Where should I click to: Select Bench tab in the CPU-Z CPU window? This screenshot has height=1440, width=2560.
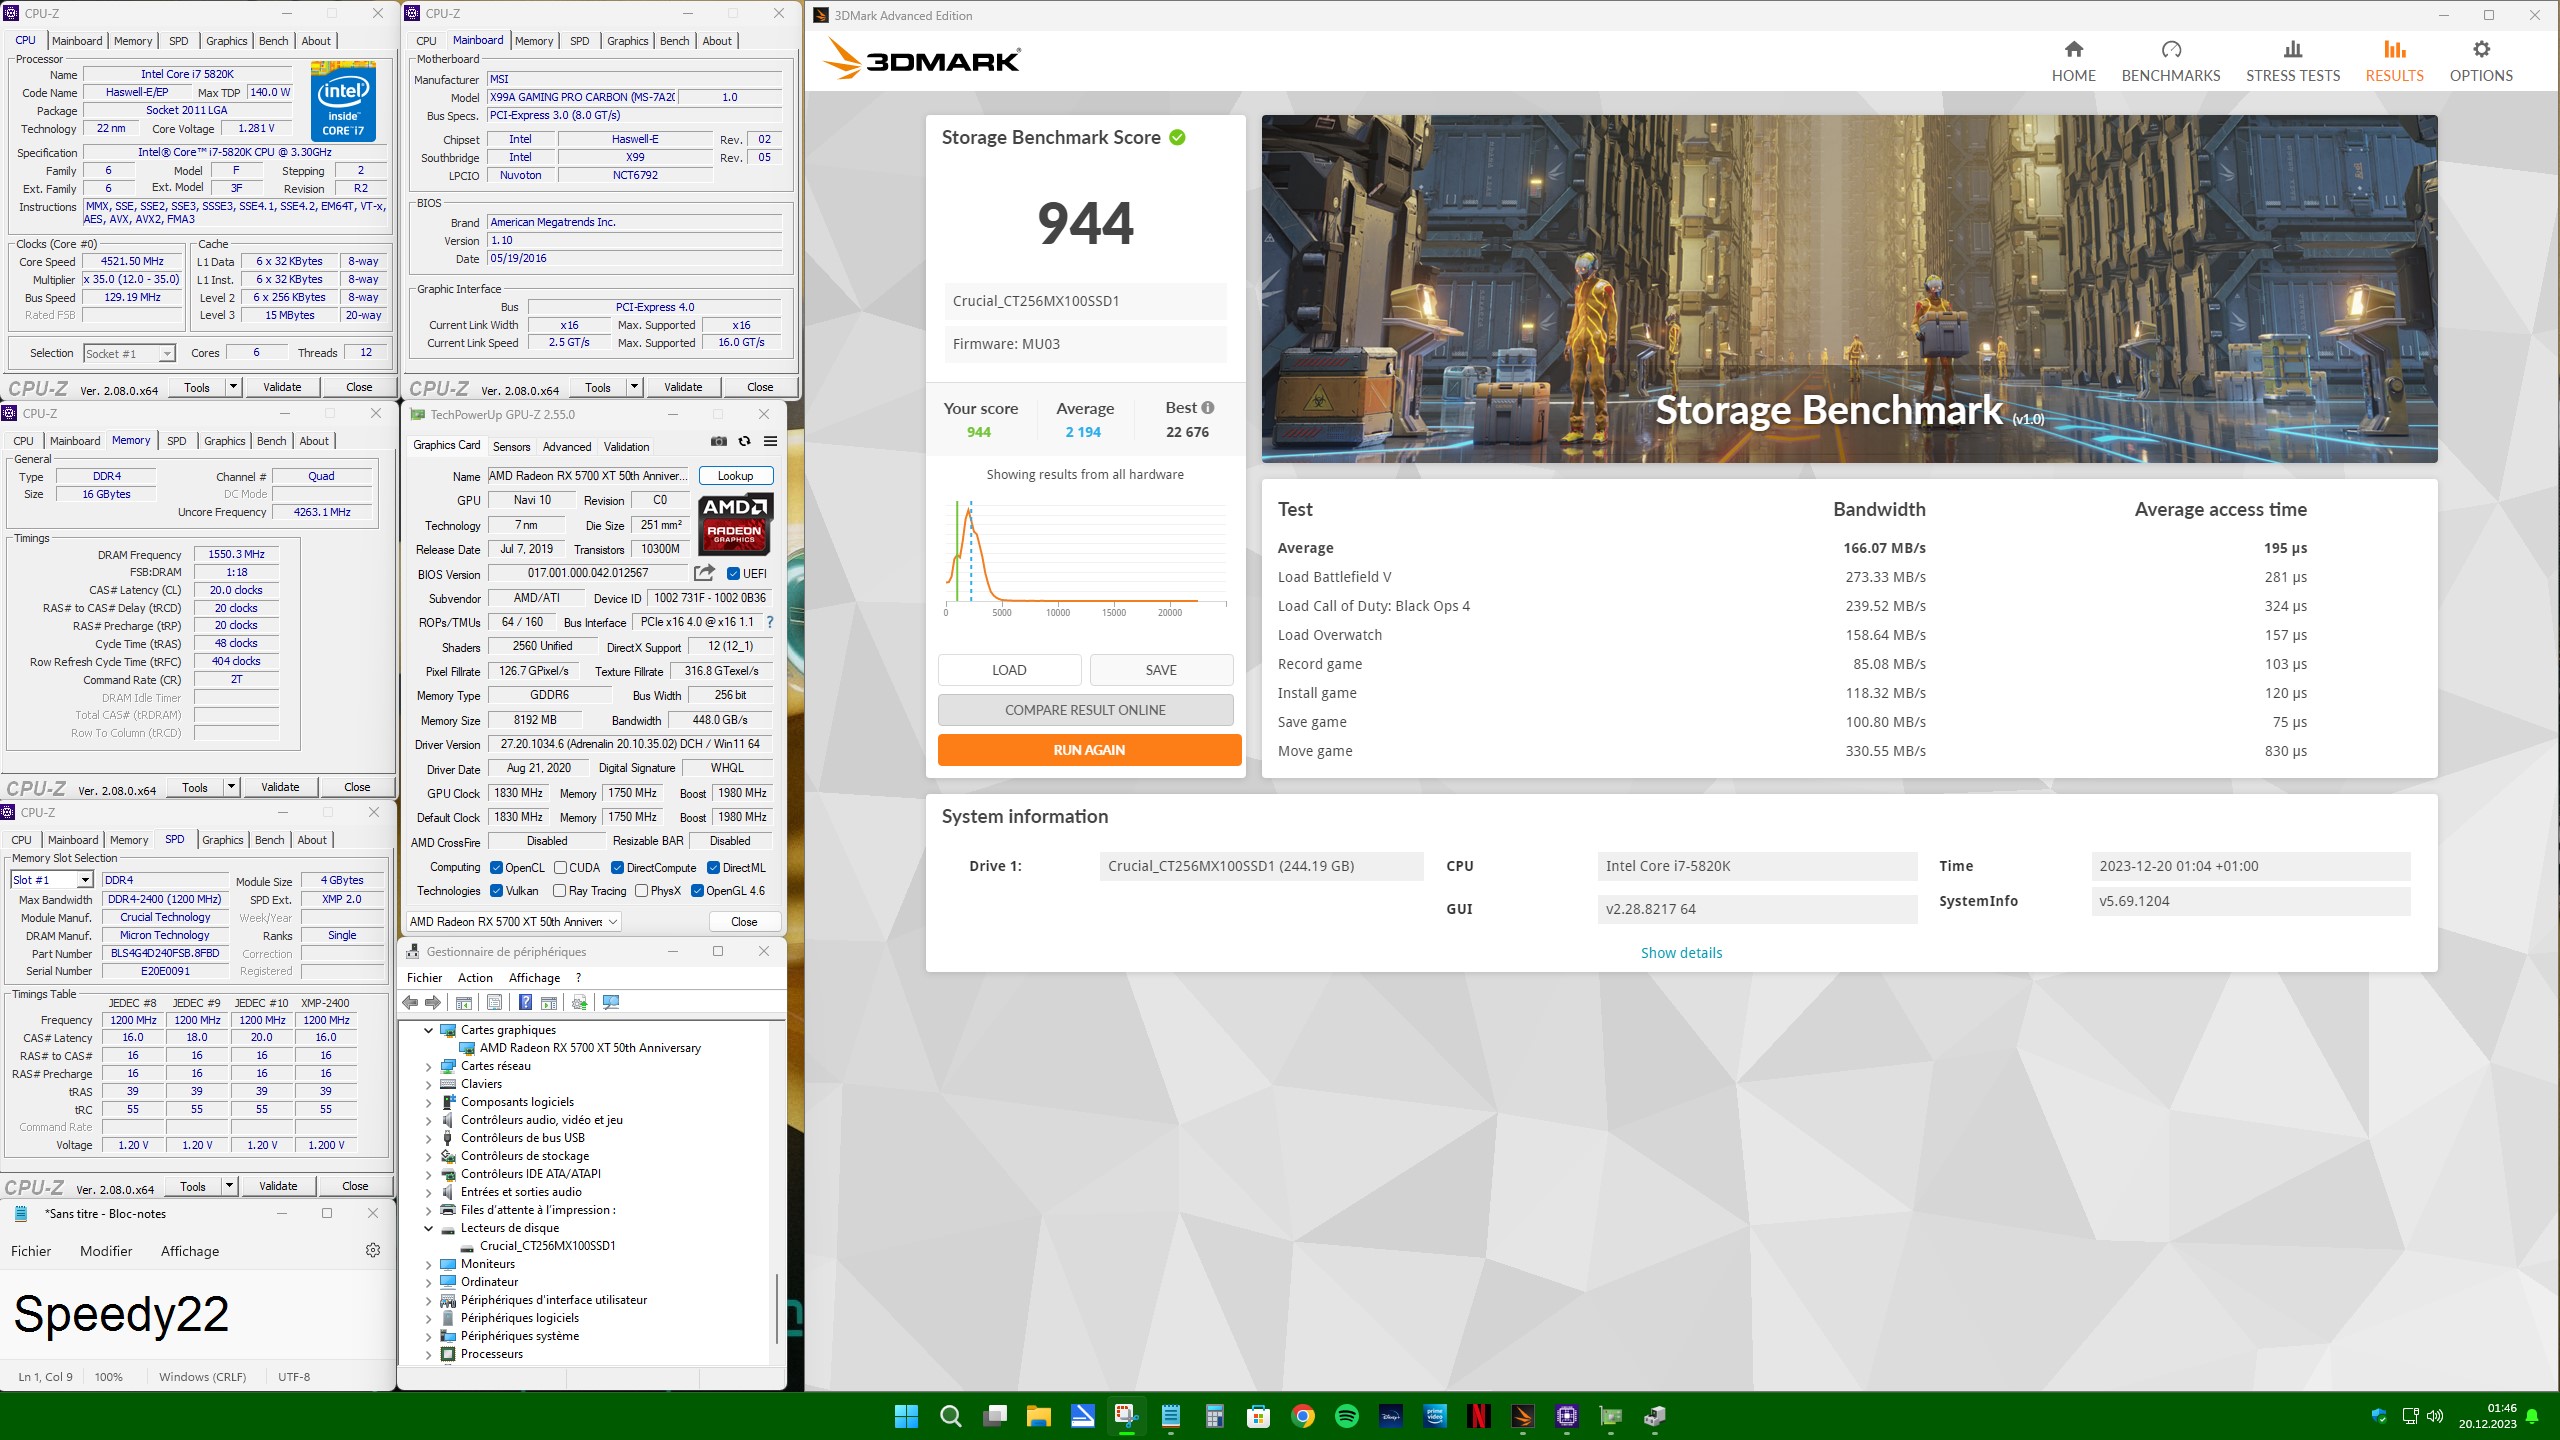pyautogui.click(x=273, y=41)
